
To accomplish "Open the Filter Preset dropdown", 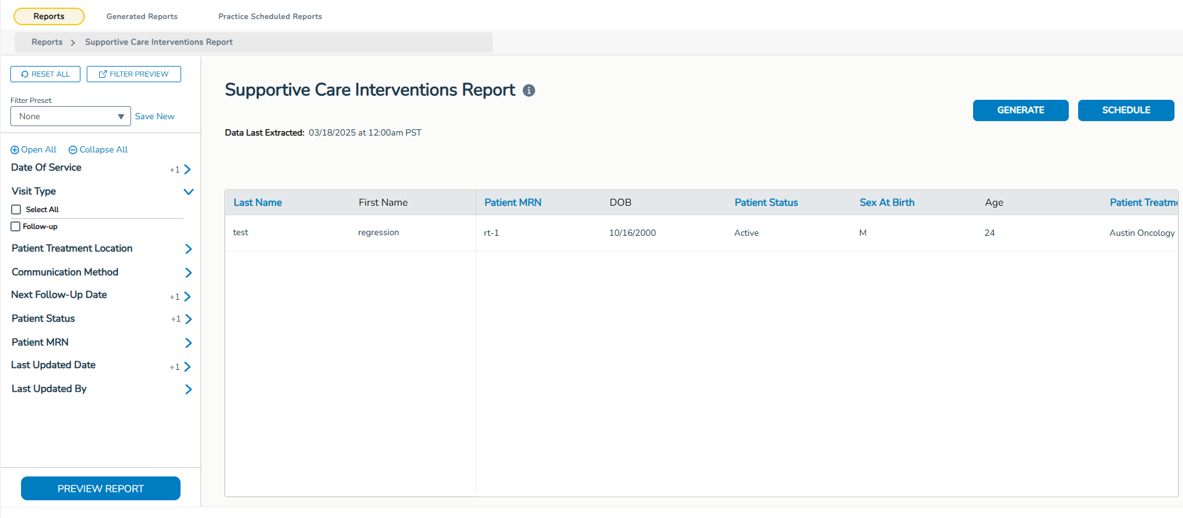I will [x=70, y=116].
